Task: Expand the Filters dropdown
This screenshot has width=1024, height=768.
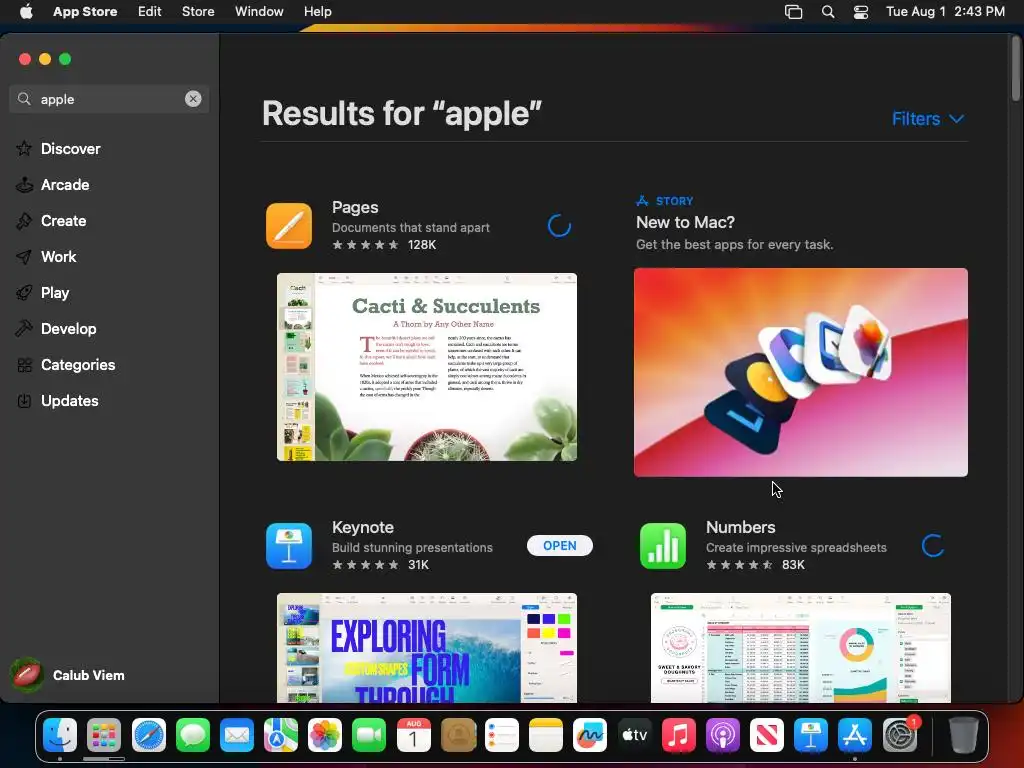Action: point(928,119)
